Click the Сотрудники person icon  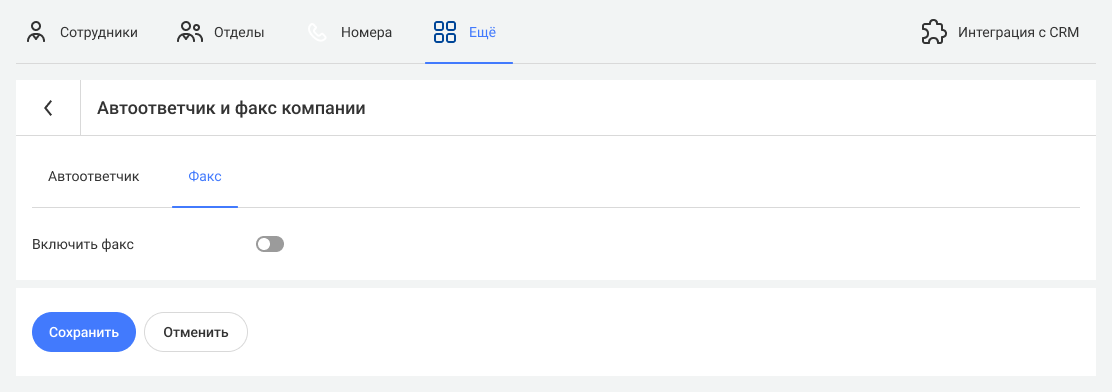[x=35, y=32]
